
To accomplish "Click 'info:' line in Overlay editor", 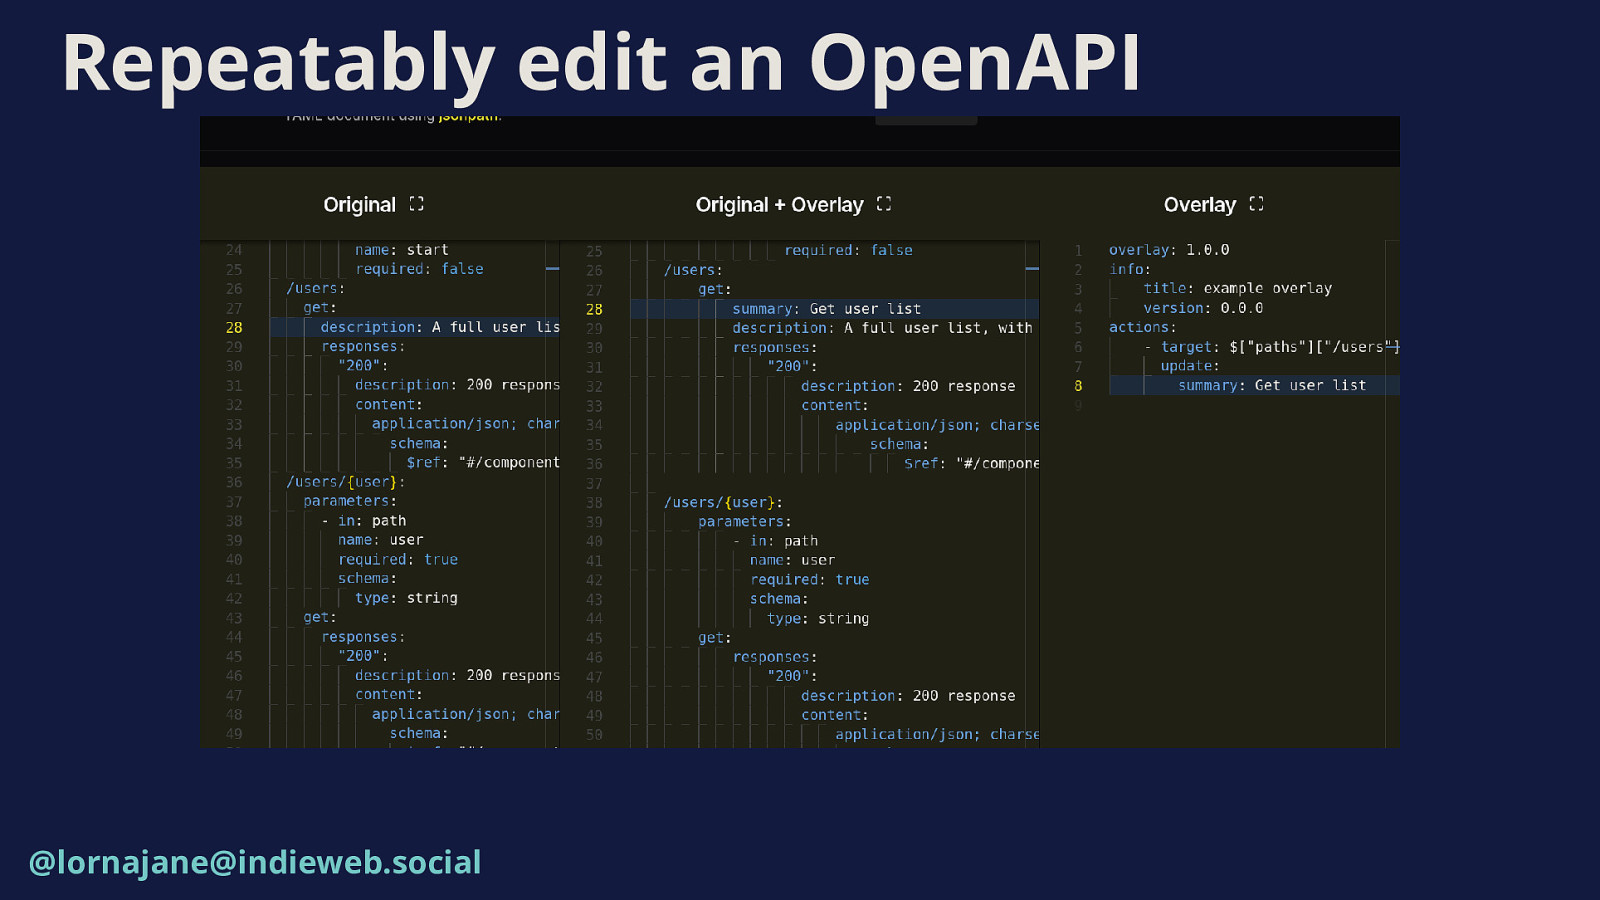I will (x=1130, y=269).
